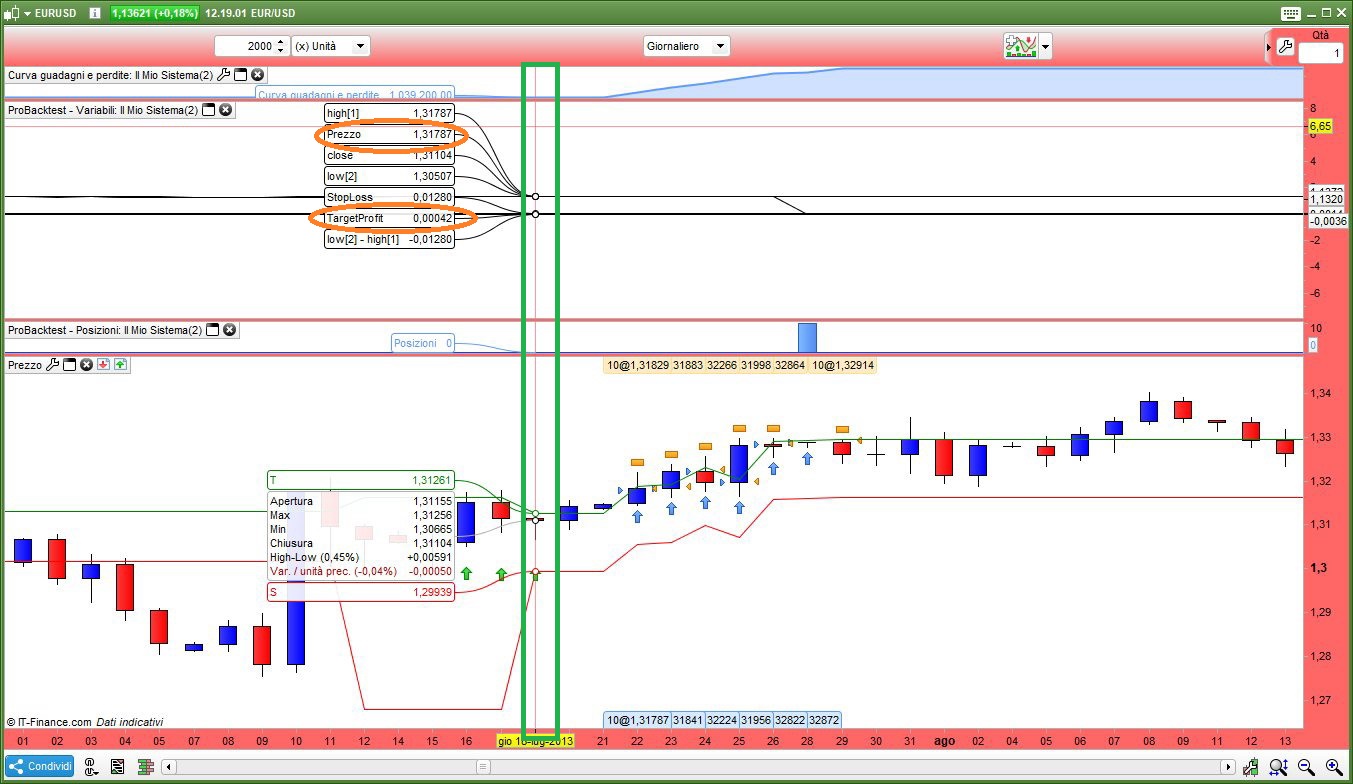
Task: Open the Giornaliero timeframe dropdown
Action: pos(687,46)
